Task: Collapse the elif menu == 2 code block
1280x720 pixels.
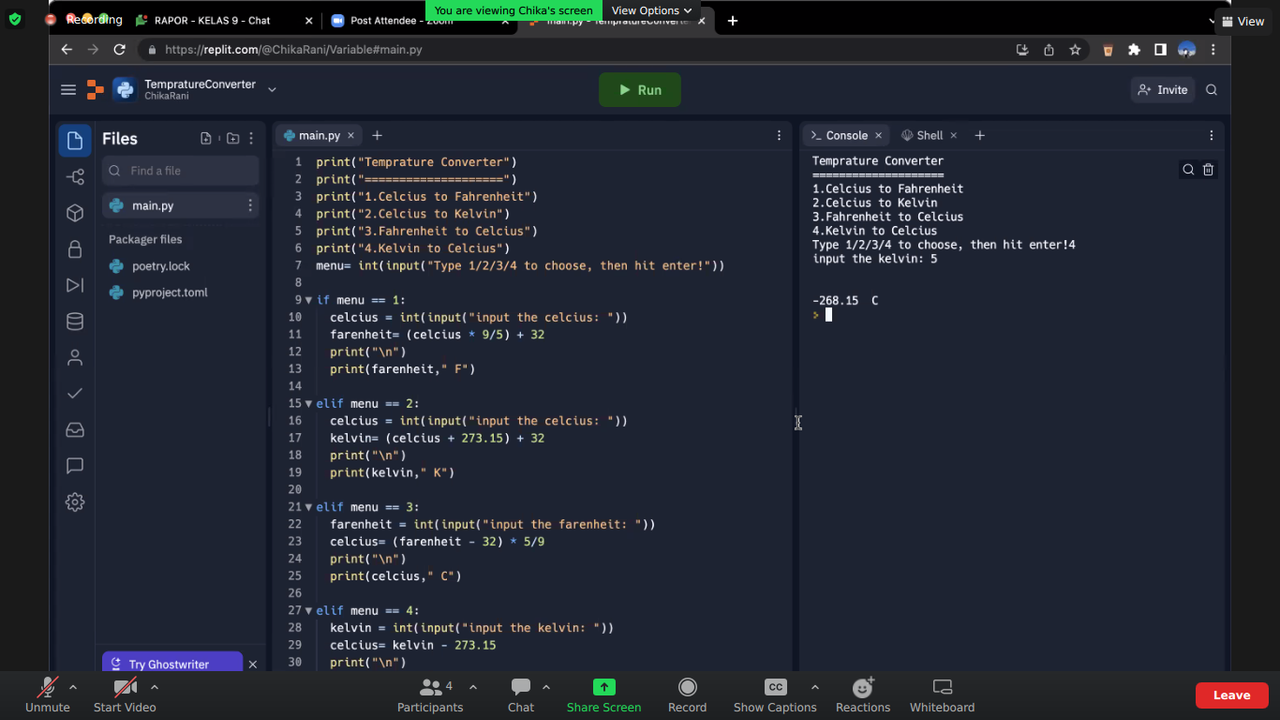Action: 309,404
